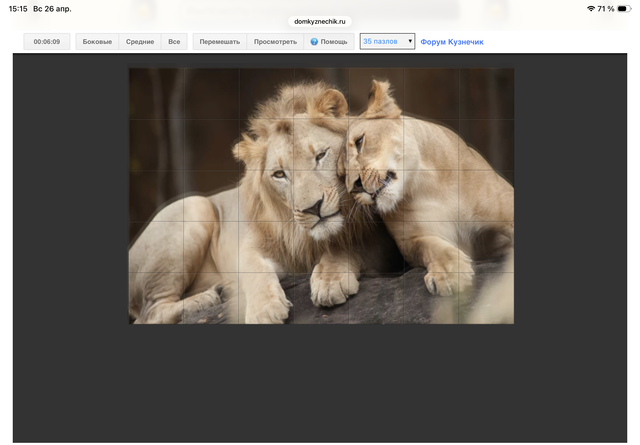This screenshot has width=640, height=445.
Task: Click the male lion's open eye piece
Action: click(280, 173)
